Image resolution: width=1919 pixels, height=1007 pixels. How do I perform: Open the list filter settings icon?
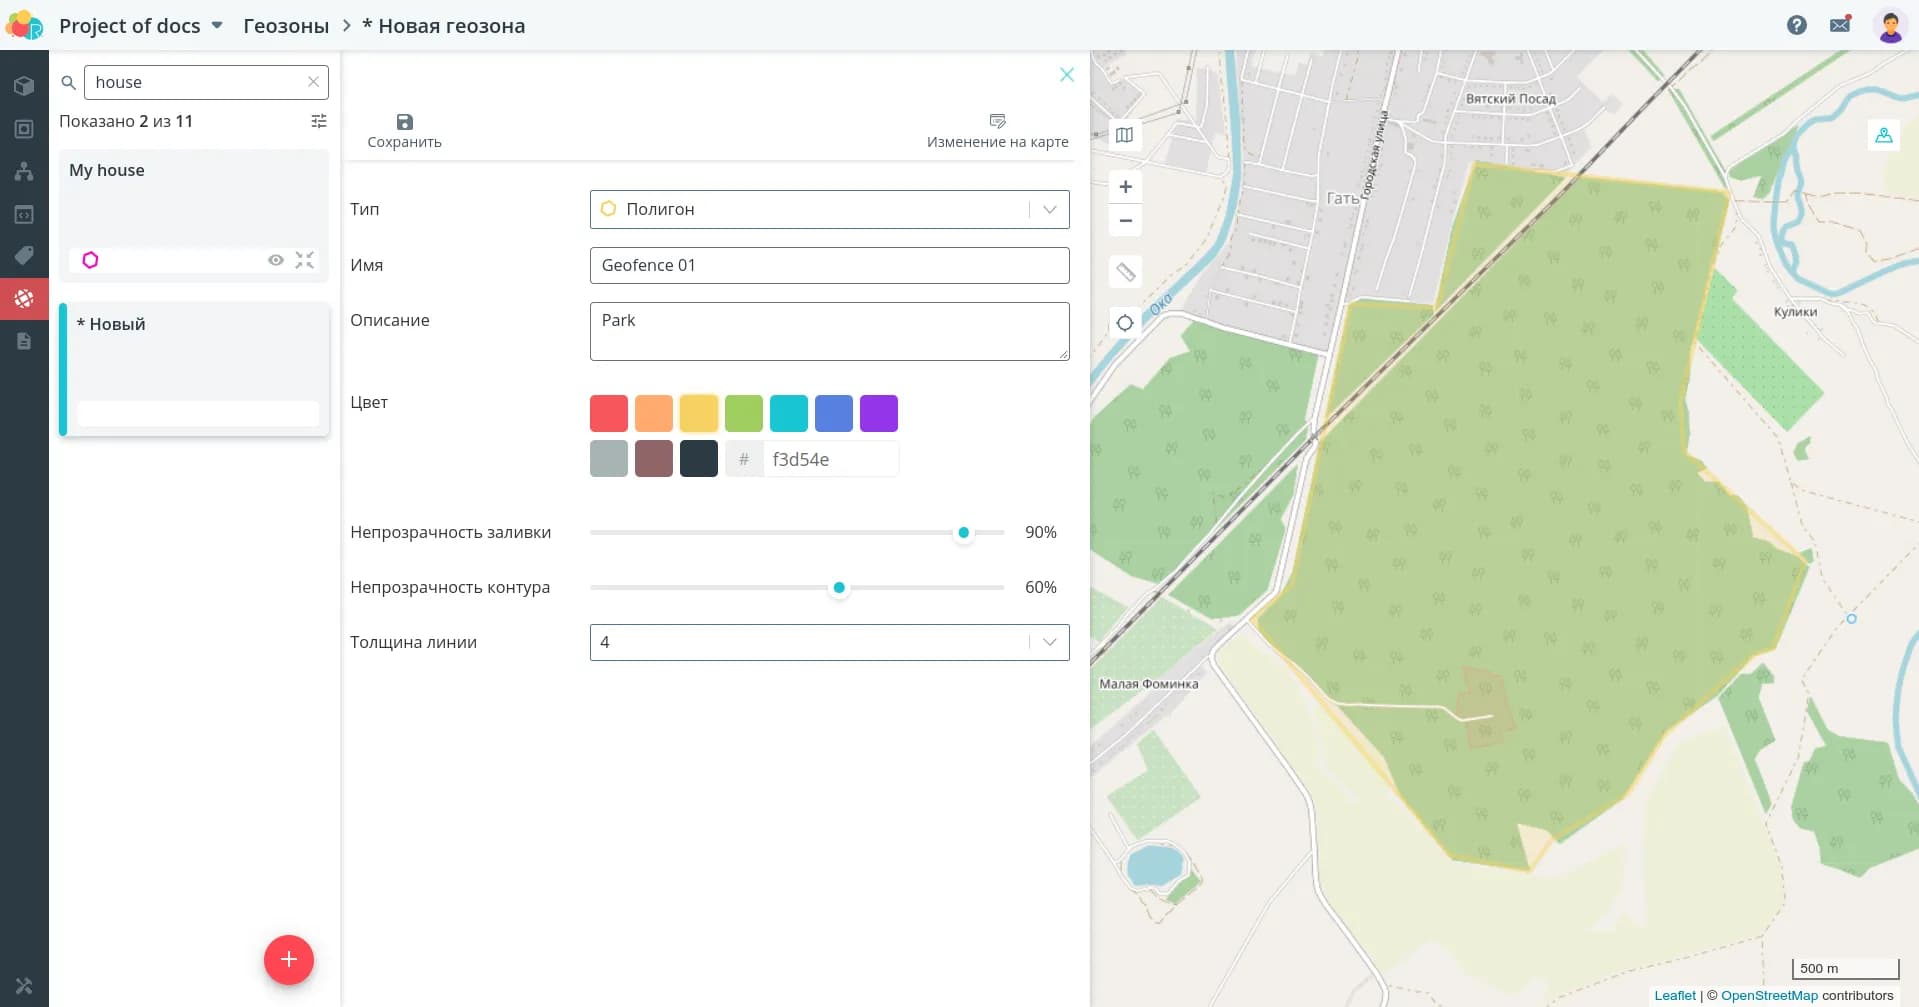[x=319, y=121]
